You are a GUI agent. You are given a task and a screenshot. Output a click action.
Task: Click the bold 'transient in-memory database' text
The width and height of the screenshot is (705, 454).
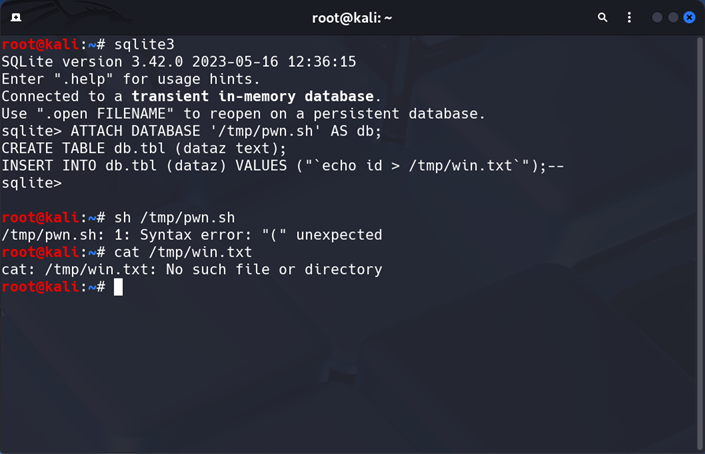pos(253,96)
